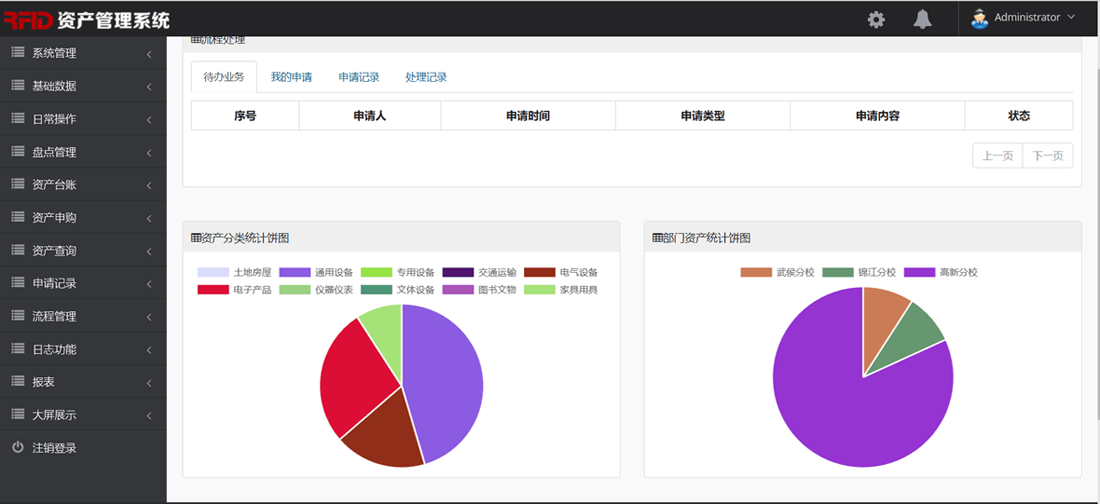Click the list icon beside 系统管理
The image size is (1100, 504).
[x=18, y=53]
